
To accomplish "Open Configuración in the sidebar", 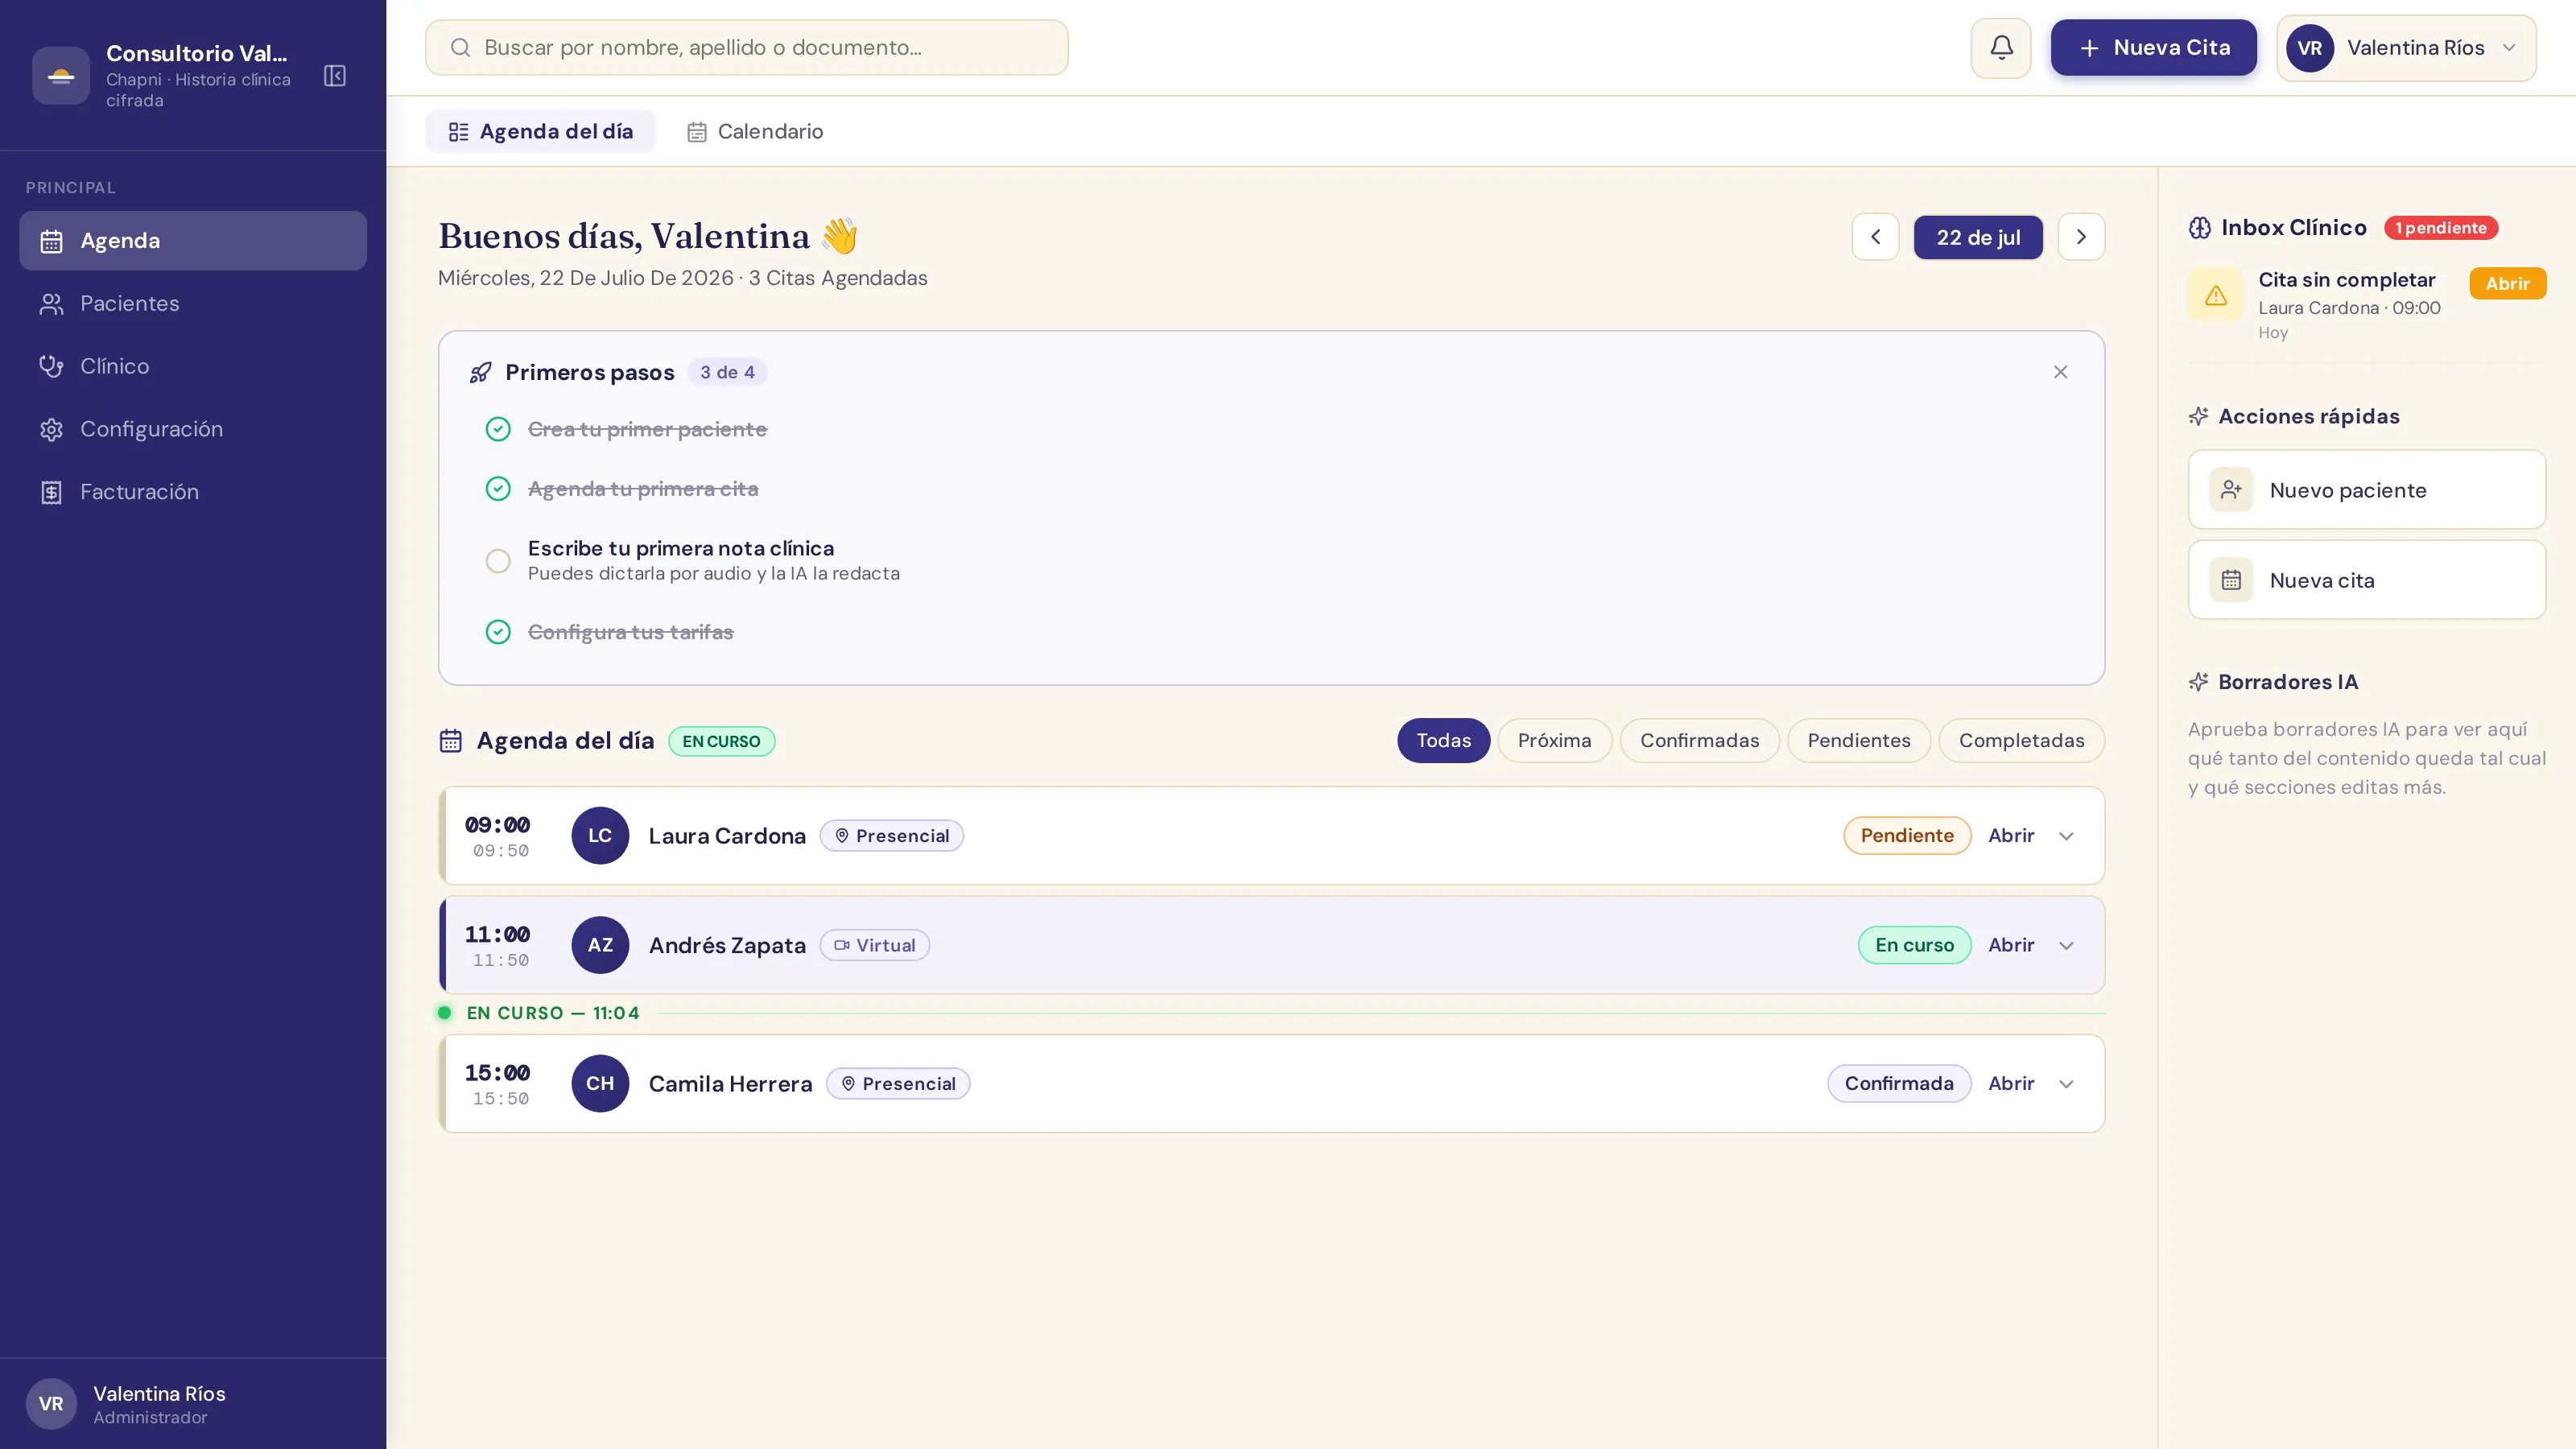I will pyautogui.click(x=193, y=429).
